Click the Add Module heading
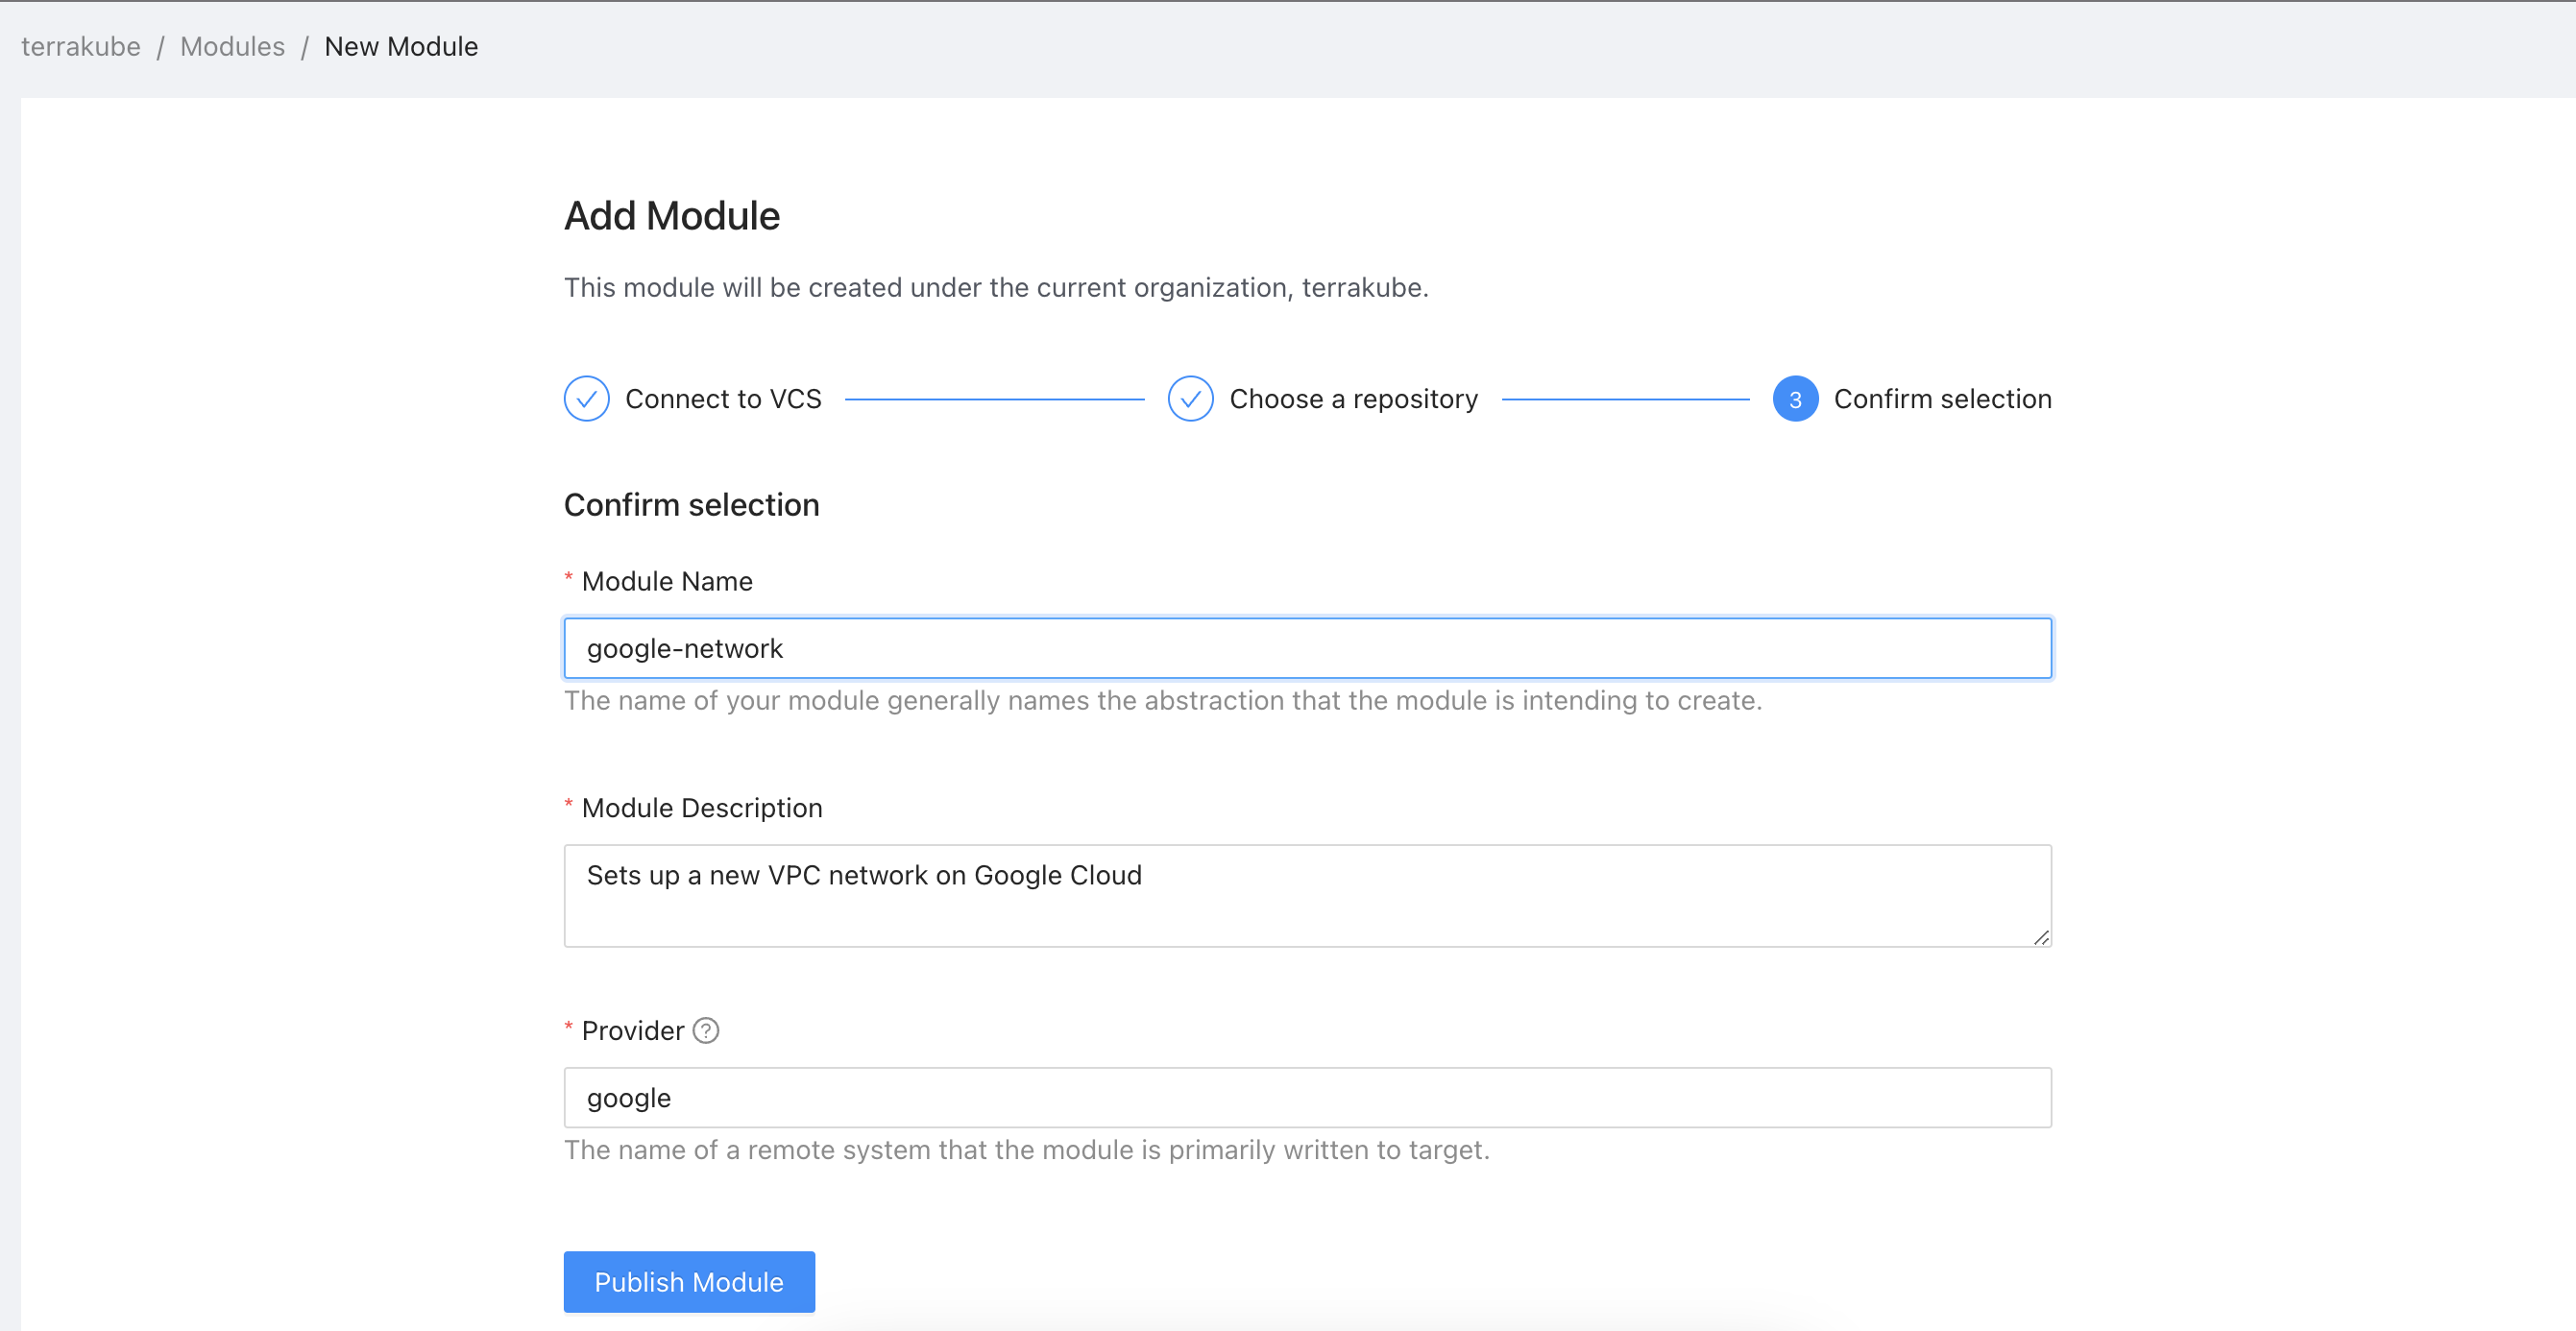2576x1331 pixels. (x=672, y=216)
